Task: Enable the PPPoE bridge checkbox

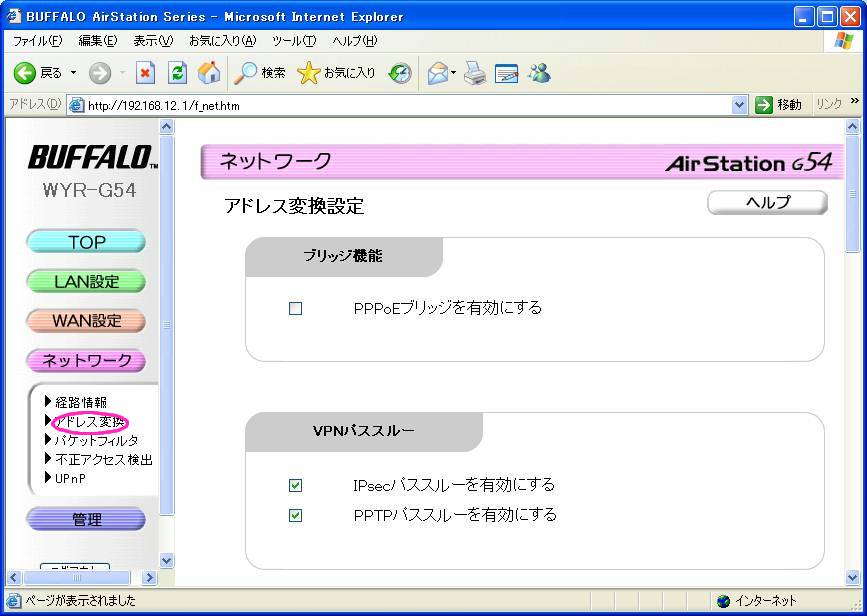Action: (295, 309)
